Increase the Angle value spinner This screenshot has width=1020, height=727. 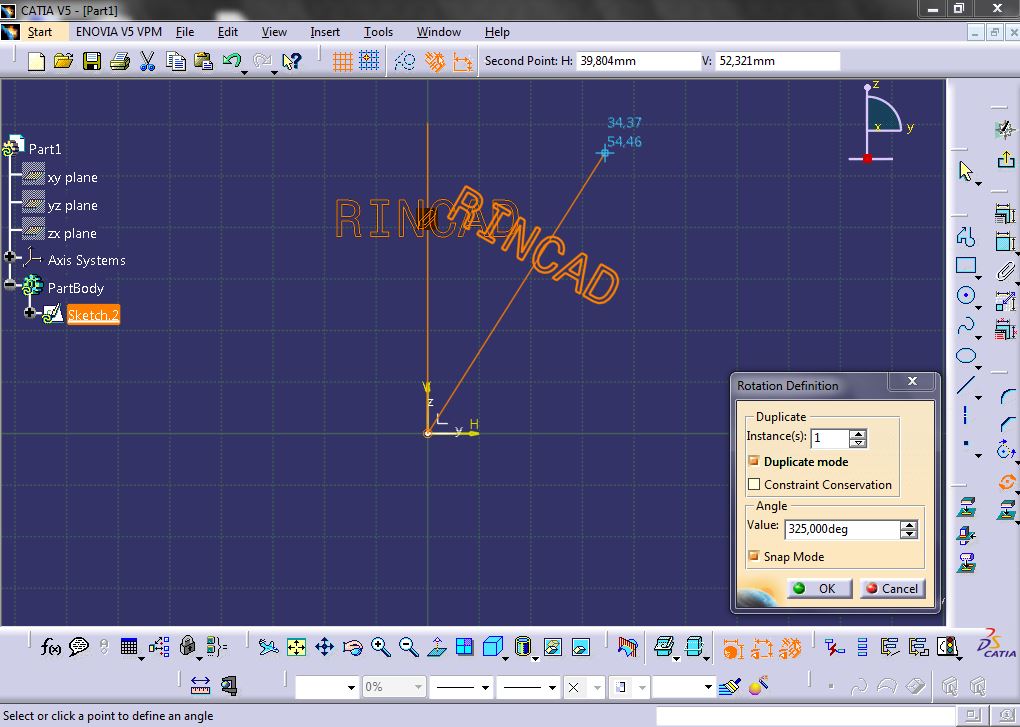909,525
